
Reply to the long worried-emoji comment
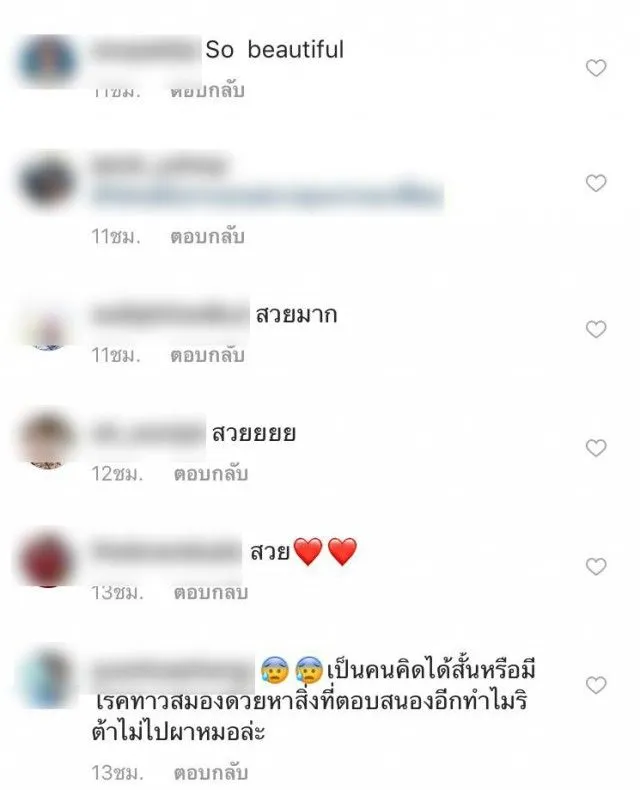point(211,772)
